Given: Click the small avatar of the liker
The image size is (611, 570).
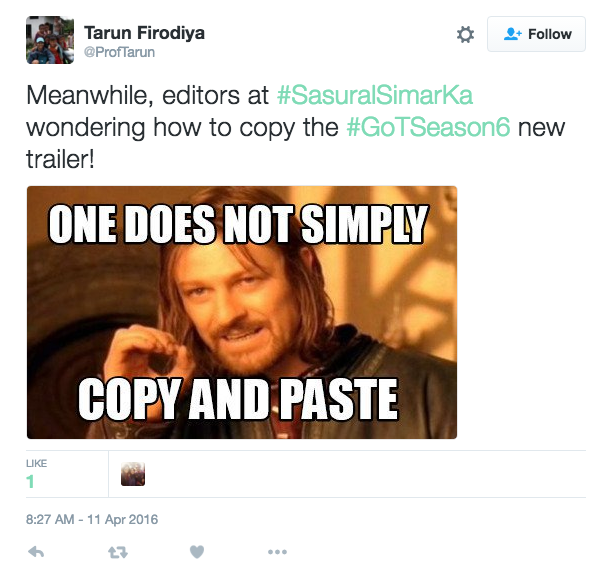Looking at the screenshot, I should coord(133,474).
